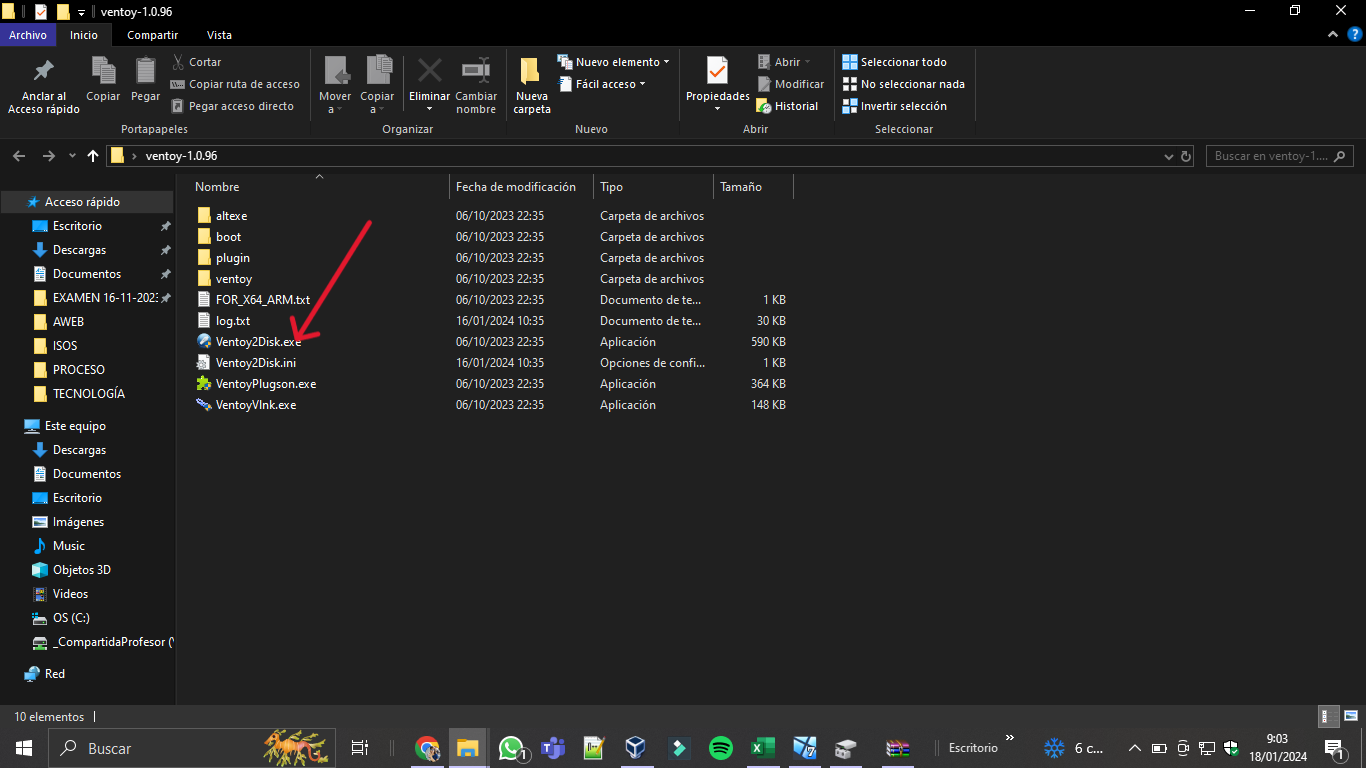Viewport: 1366px width, 768px height.
Task: Click the Propiedades icon
Action: pyautogui.click(x=717, y=73)
